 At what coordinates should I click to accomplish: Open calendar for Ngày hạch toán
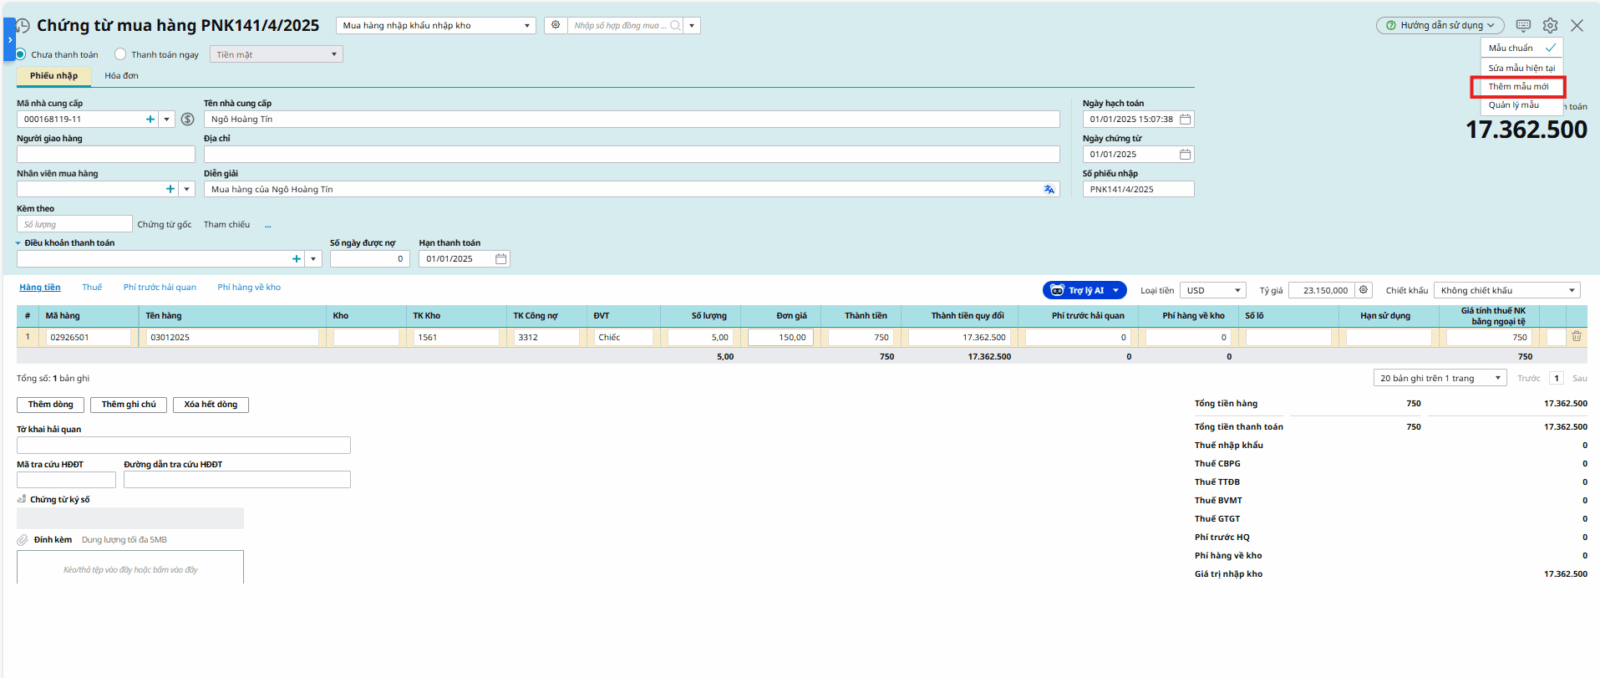tap(1185, 119)
